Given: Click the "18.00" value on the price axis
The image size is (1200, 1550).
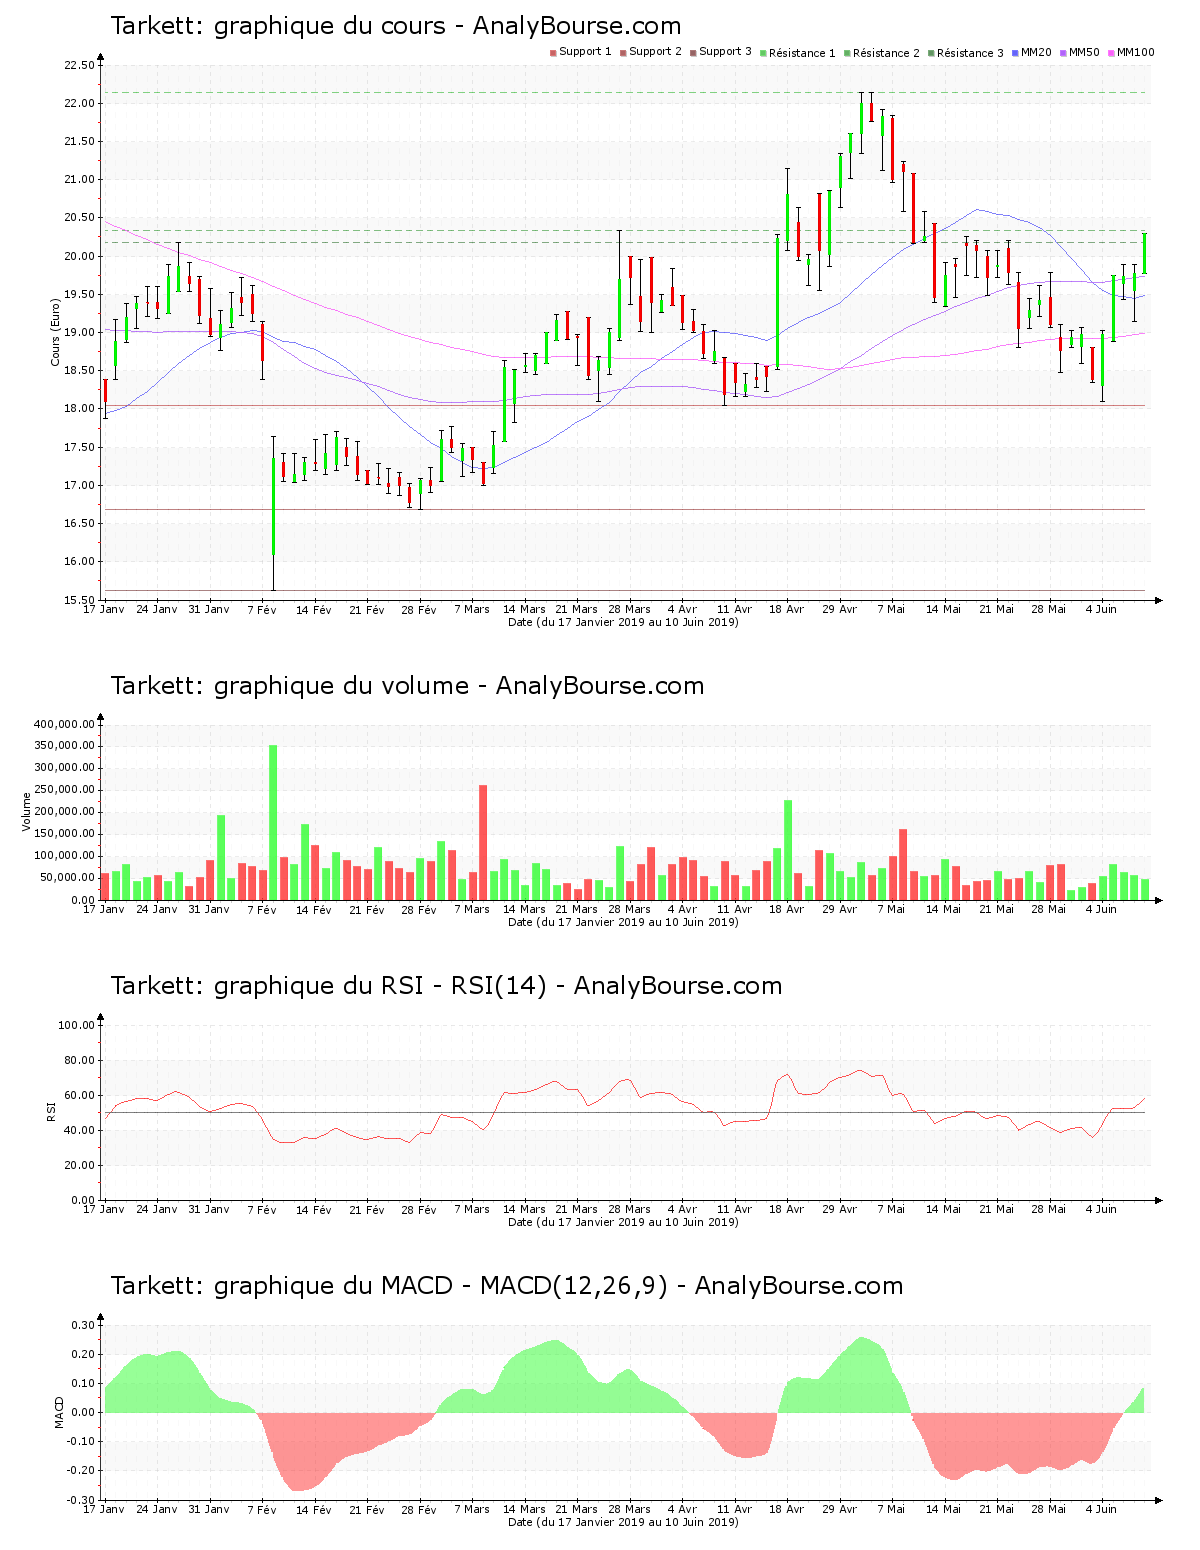Looking at the screenshot, I should [79, 409].
